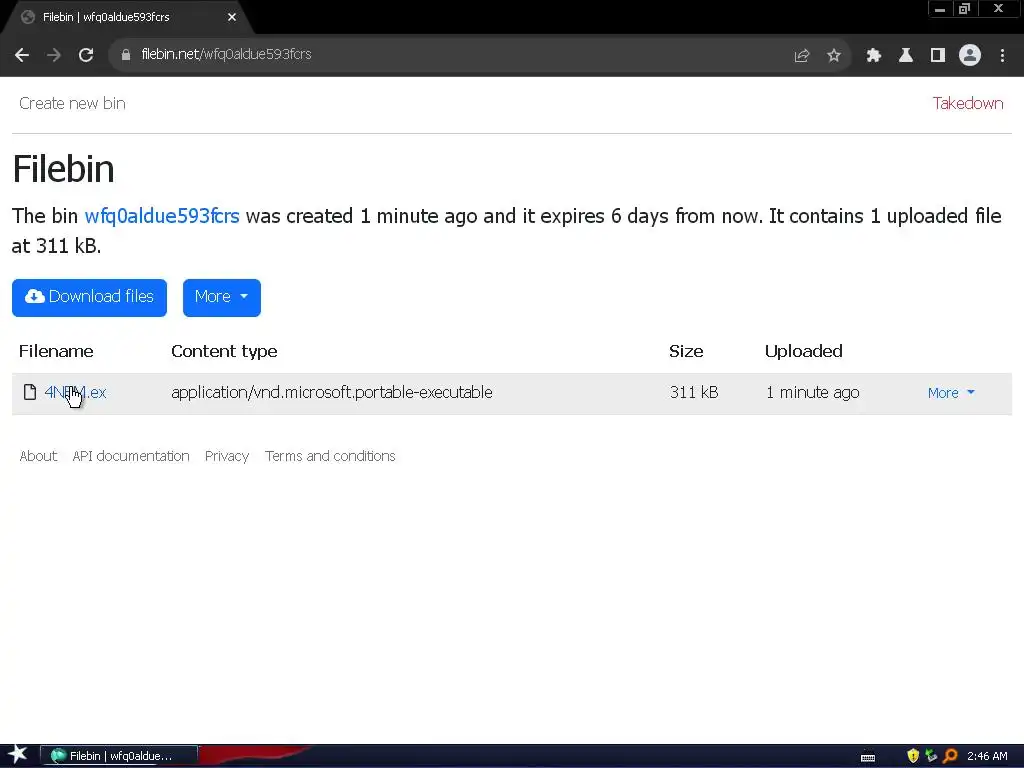This screenshot has width=1024, height=768.
Task: Open Chrome Labs flask icon
Action: coord(906,56)
